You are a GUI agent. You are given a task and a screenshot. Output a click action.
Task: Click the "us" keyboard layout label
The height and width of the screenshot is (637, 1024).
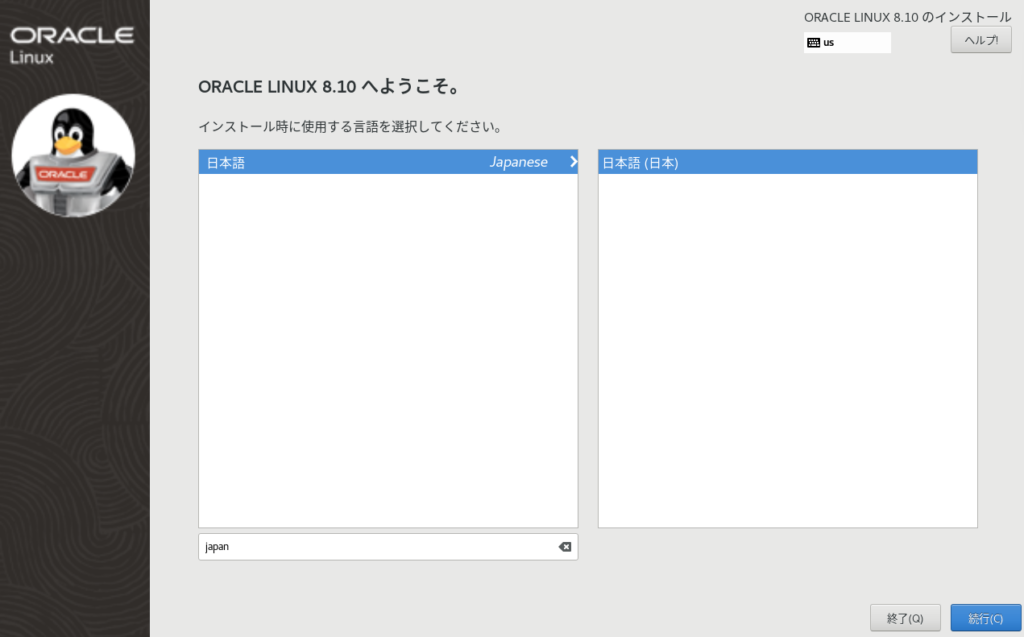(x=829, y=43)
